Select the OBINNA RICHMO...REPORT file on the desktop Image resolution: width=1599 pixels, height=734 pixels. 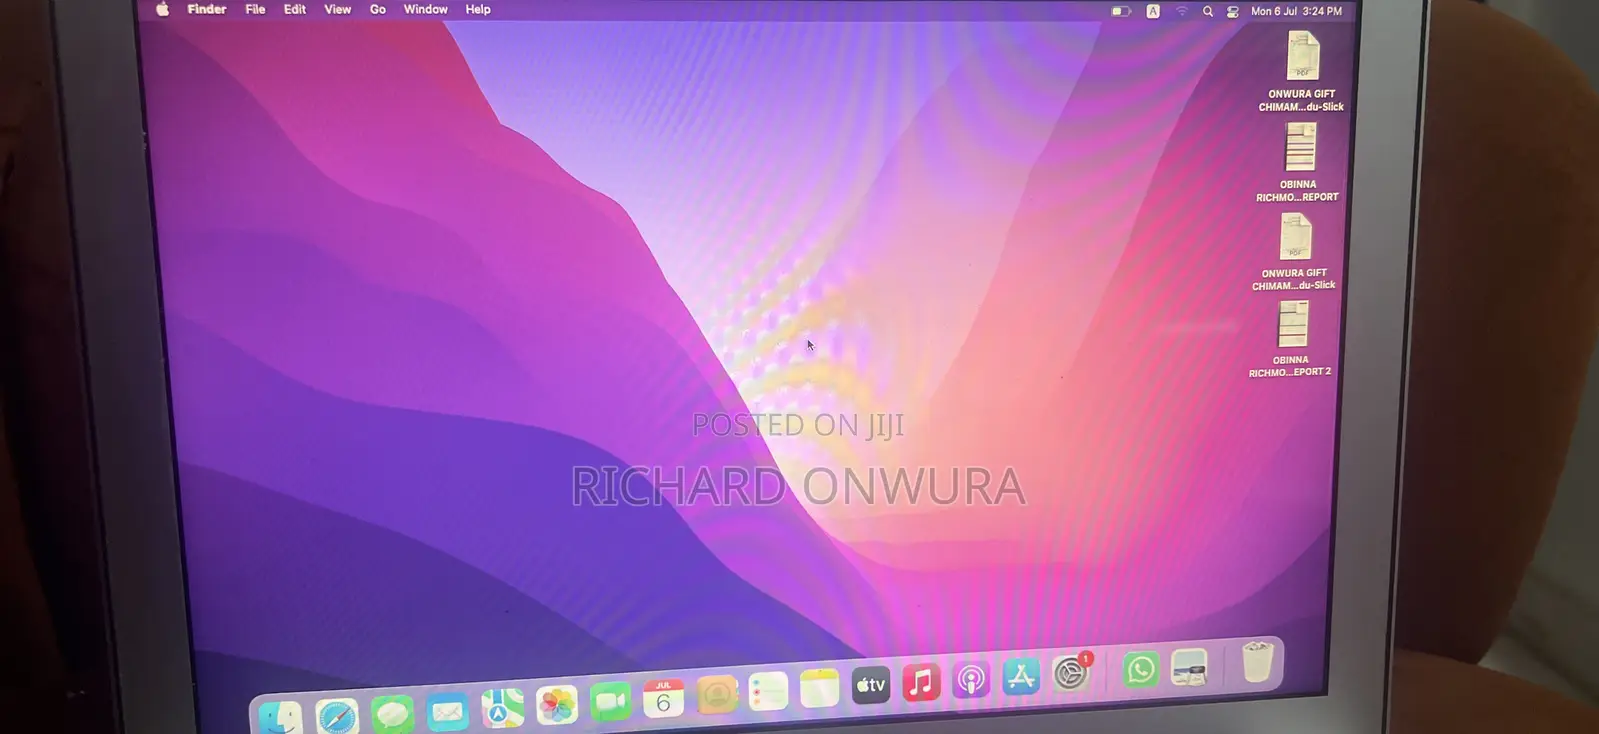1299,162
